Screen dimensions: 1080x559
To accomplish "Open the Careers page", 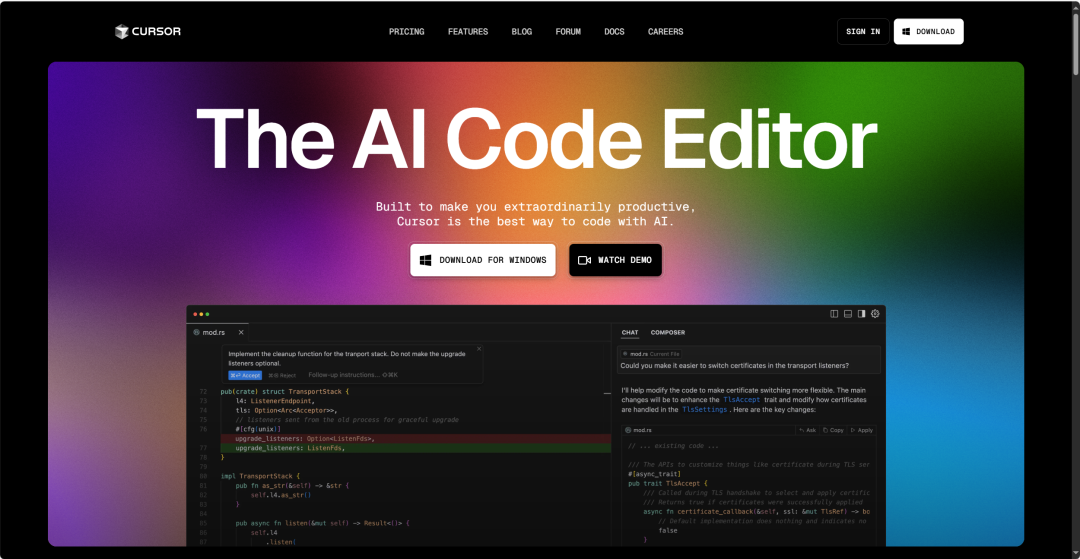I will 665,32.
